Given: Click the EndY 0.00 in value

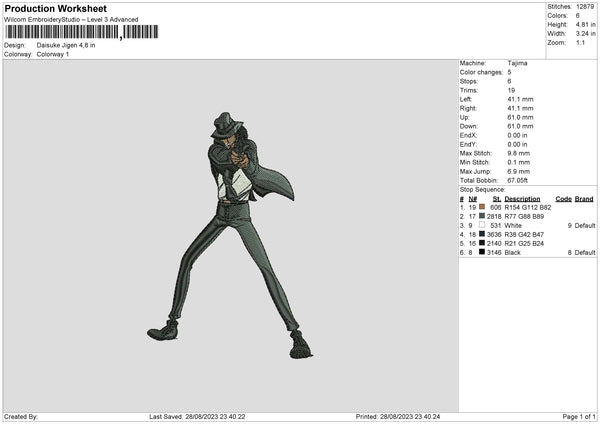Looking at the screenshot, I should tap(517, 145).
